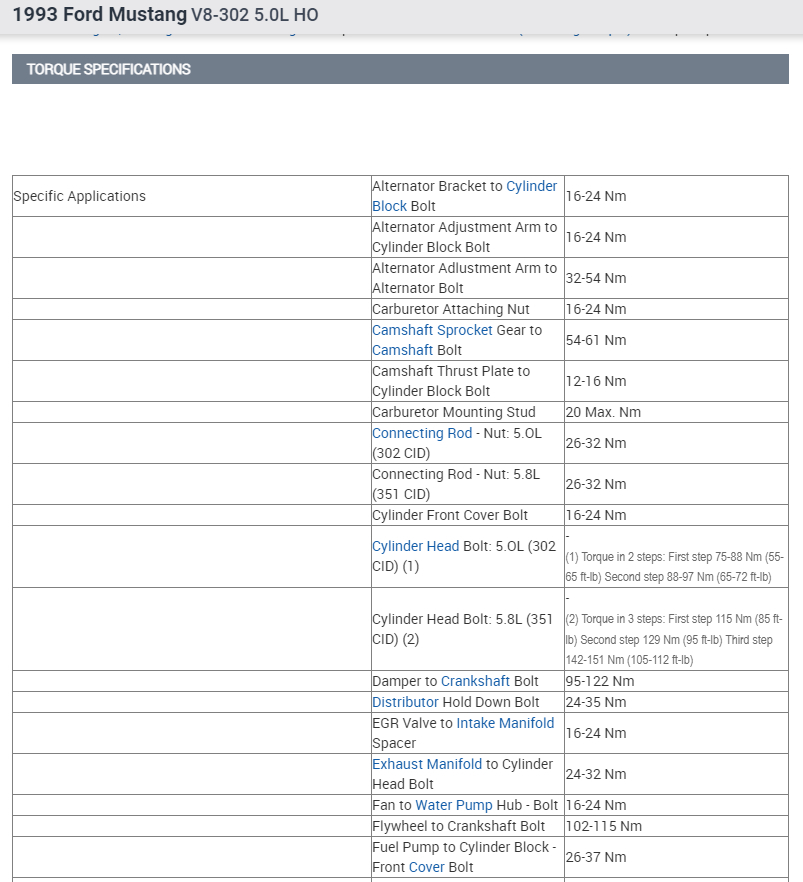Open the Camshaft link before the word Bolt
Viewport: 803px width, 882px height.
click(402, 350)
